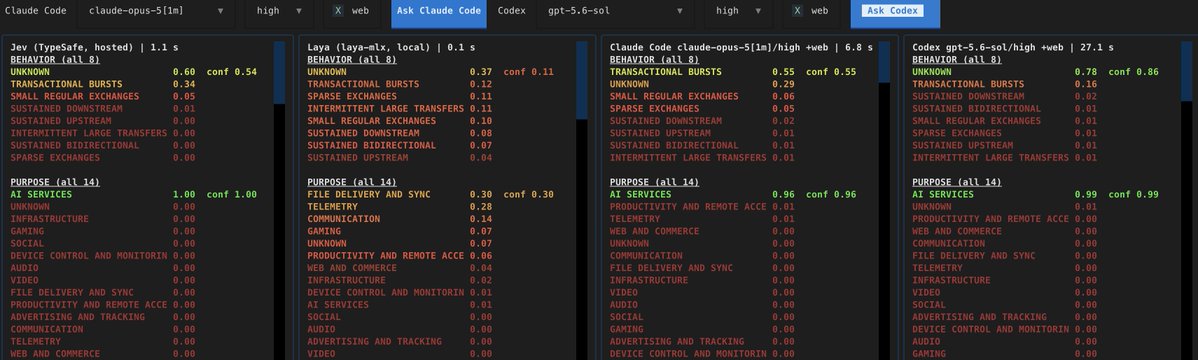Screen dimensions: 1198x360
Task: Open the gpt-5.6-sol model dropdown
Action: coord(616,11)
